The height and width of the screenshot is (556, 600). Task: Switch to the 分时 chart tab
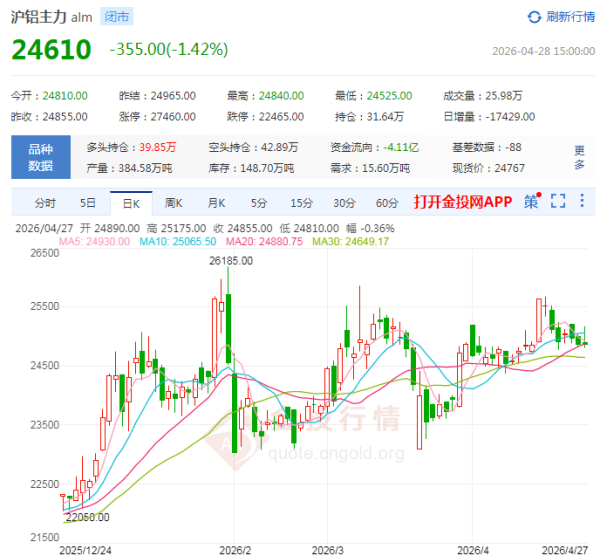pyautogui.click(x=45, y=203)
